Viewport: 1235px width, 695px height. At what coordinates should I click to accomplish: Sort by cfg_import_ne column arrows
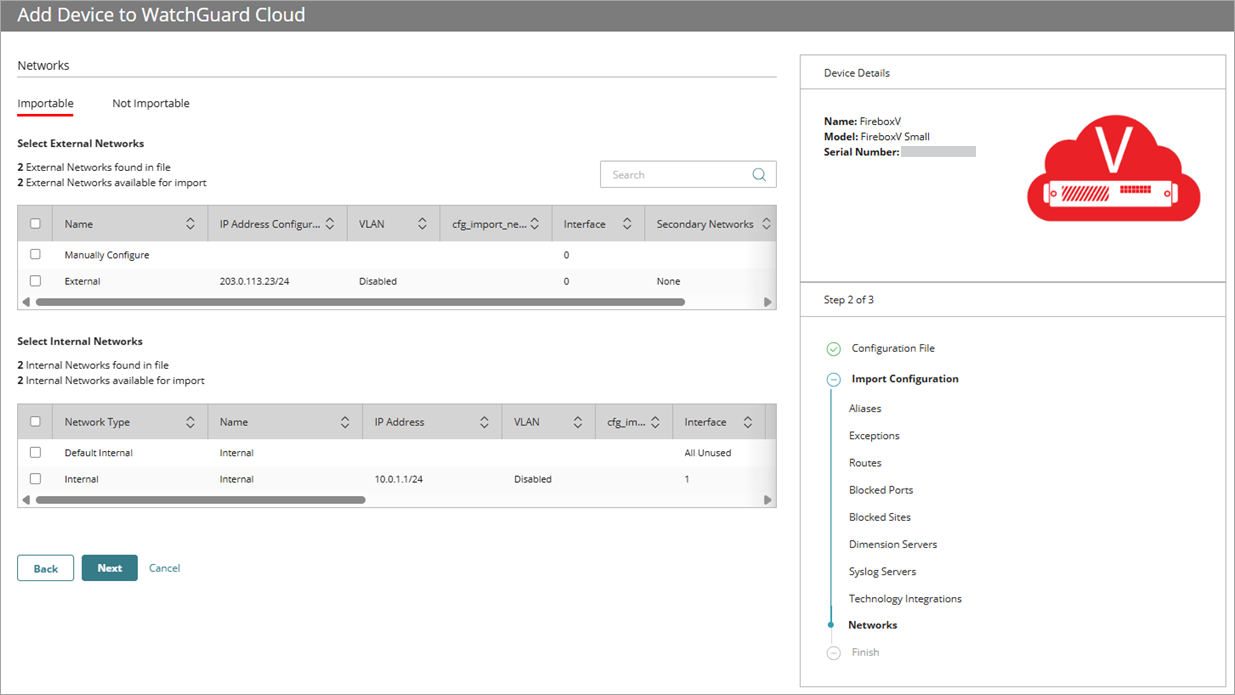[x=535, y=224]
